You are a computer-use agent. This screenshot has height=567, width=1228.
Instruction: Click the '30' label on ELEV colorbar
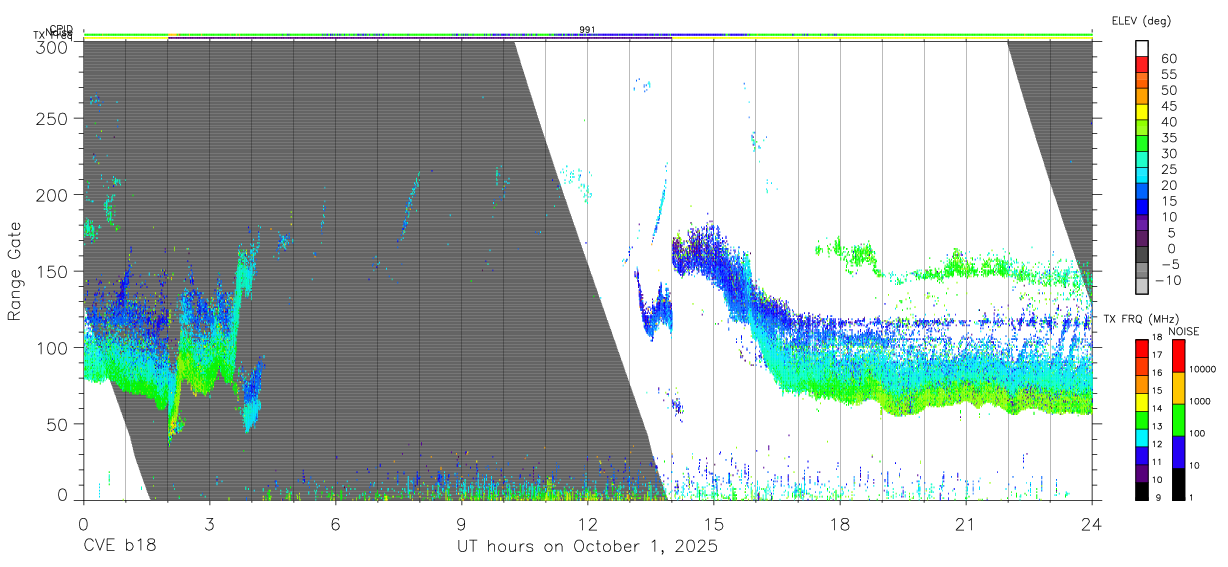(1167, 154)
